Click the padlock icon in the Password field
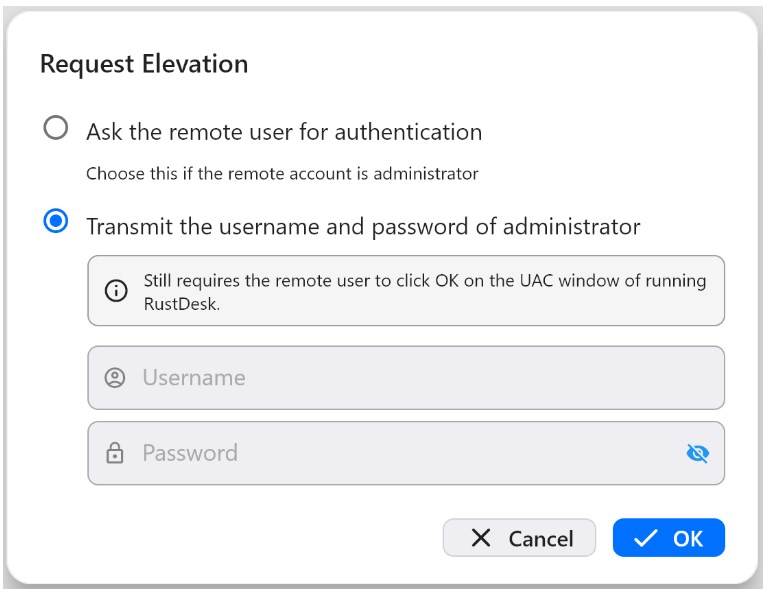 point(115,454)
